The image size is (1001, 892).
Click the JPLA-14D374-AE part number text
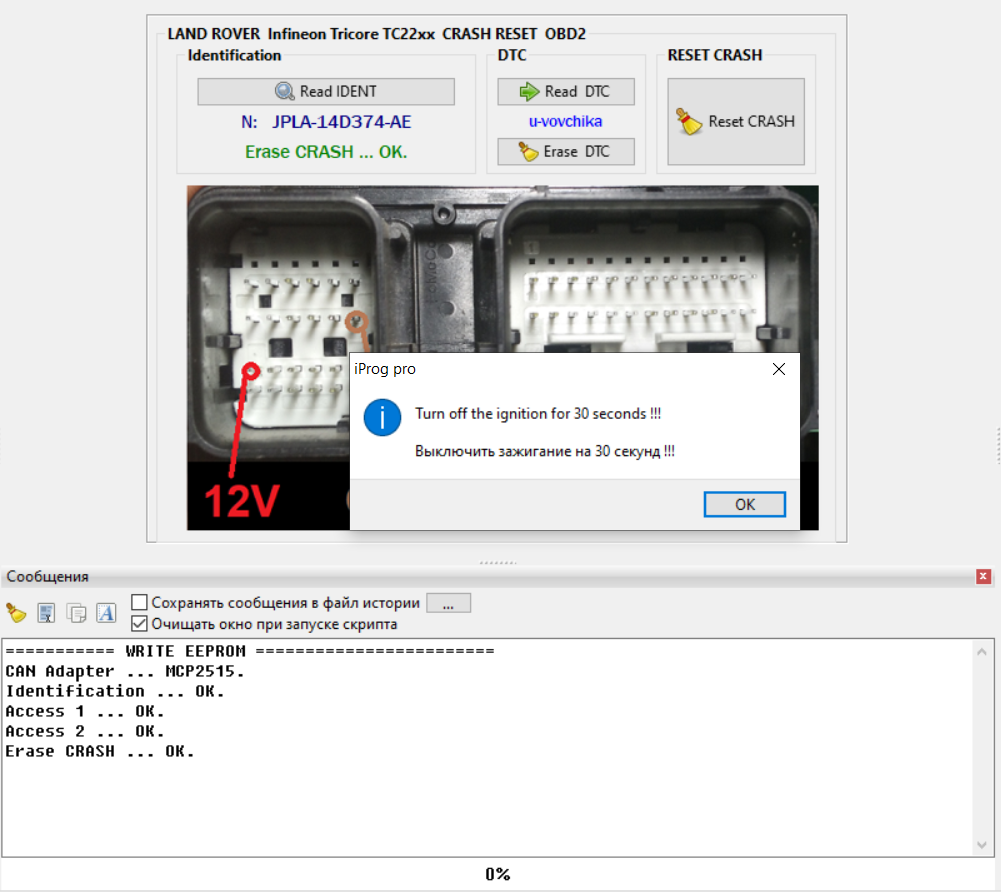pyautogui.click(x=342, y=122)
